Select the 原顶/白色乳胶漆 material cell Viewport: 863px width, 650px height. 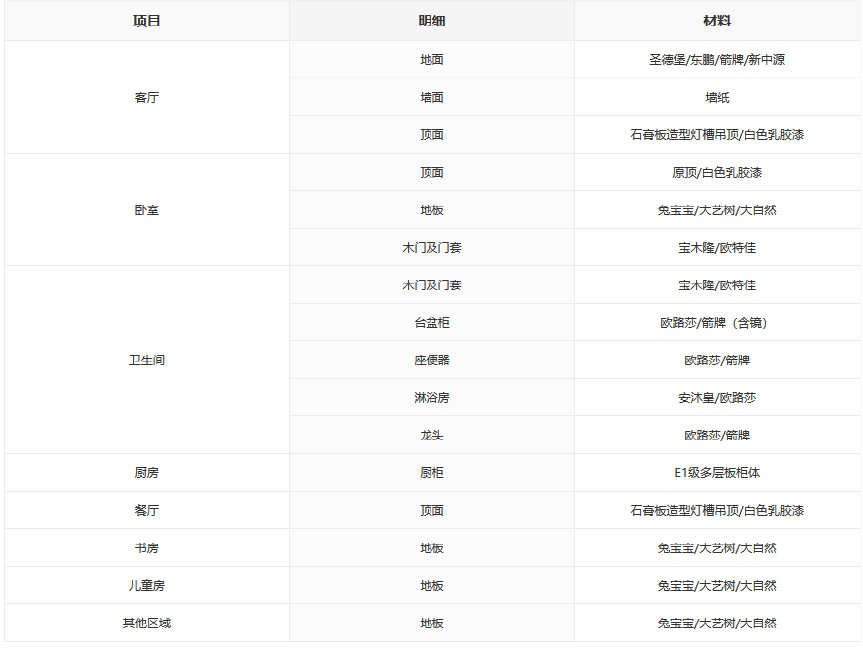(717, 172)
